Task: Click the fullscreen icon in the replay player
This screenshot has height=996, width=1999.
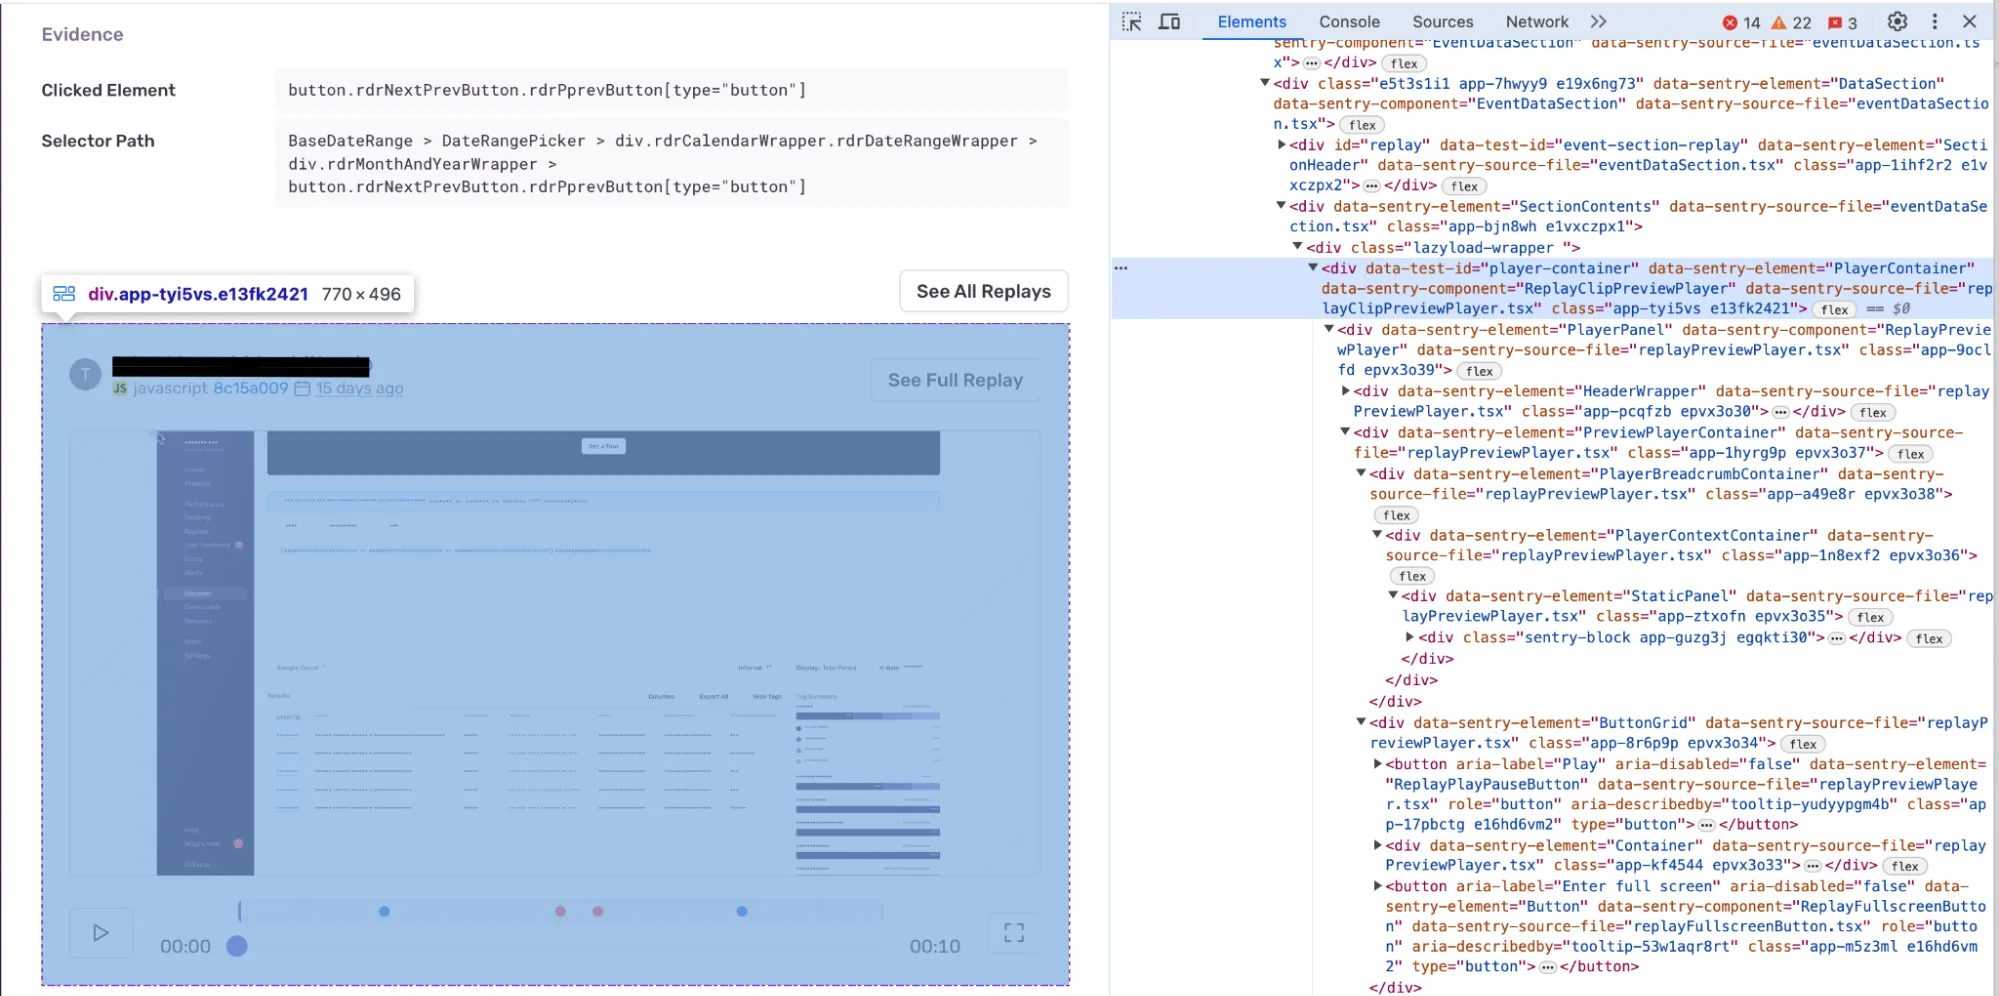Action: click(x=1013, y=932)
